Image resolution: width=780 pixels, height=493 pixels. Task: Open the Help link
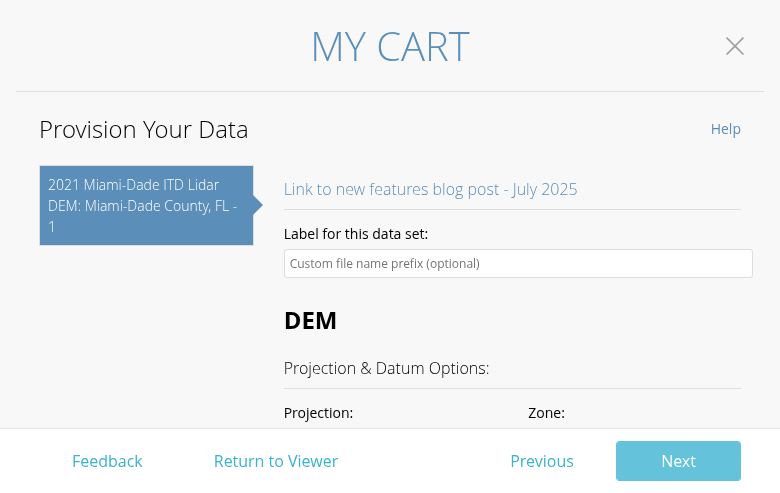pos(725,129)
